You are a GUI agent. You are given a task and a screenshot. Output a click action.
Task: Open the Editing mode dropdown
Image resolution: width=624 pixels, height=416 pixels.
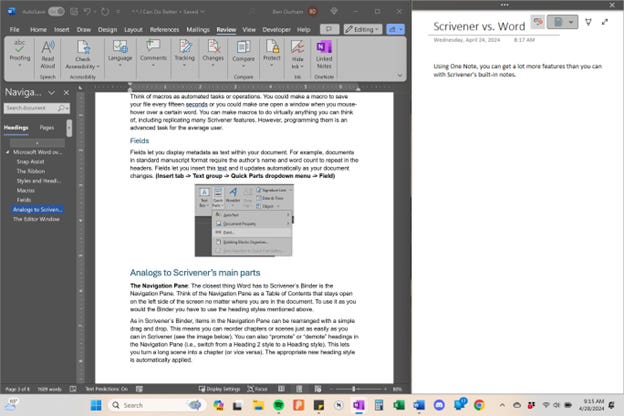pos(363,29)
